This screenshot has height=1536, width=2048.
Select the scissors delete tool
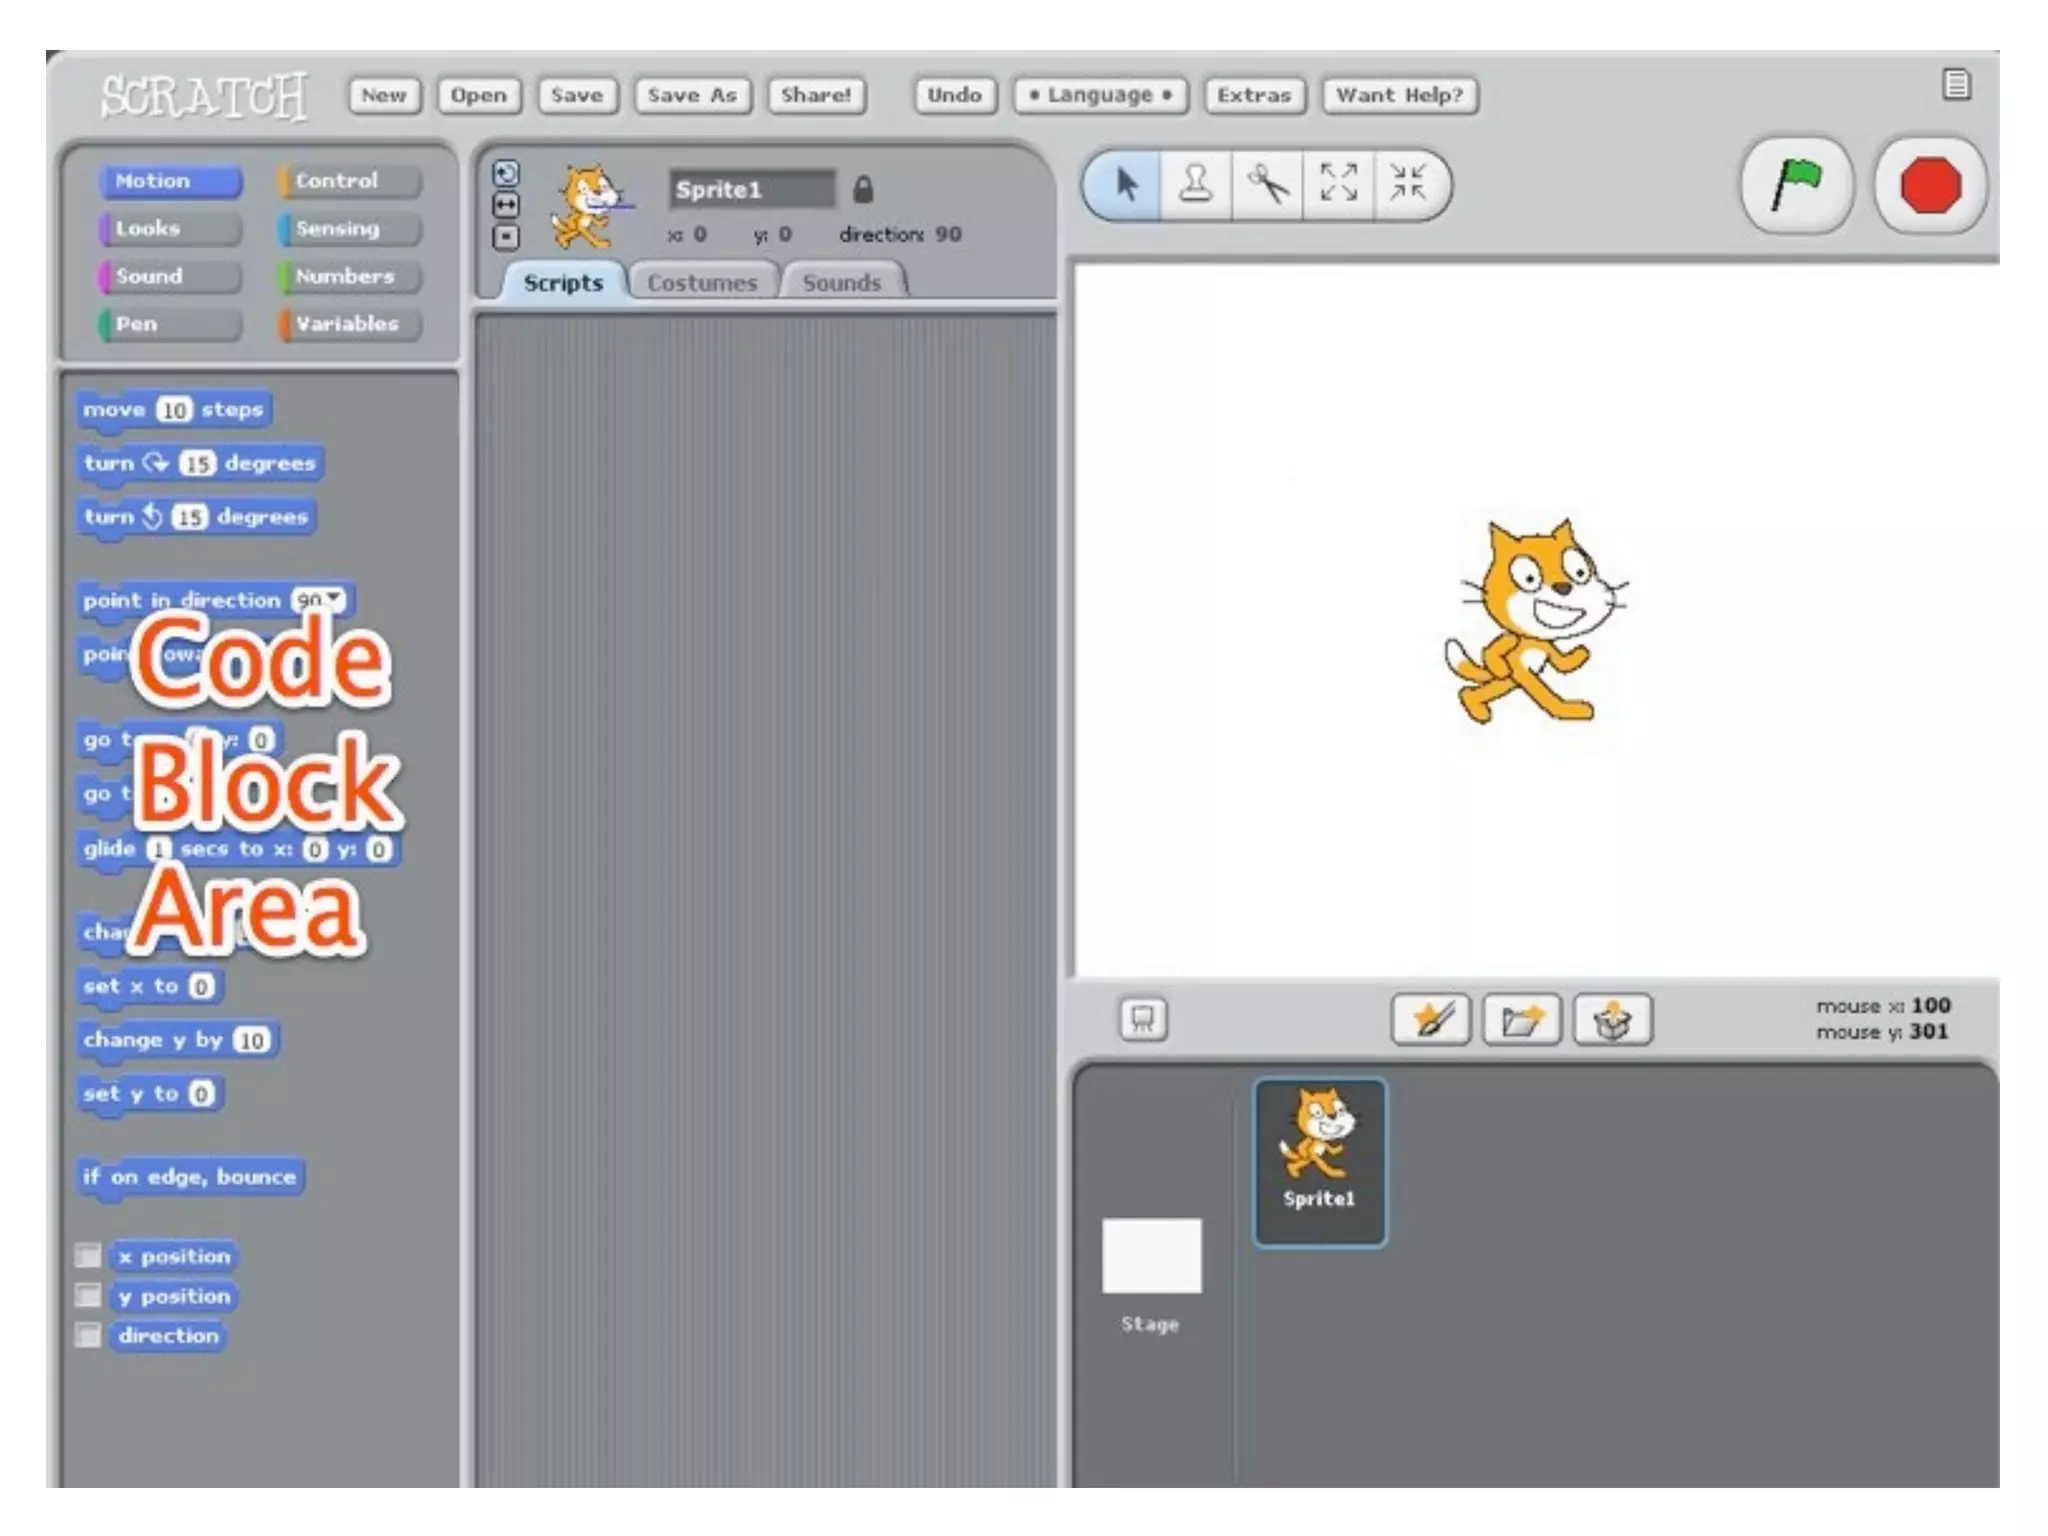pyautogui.click(x=1267, y=185)
